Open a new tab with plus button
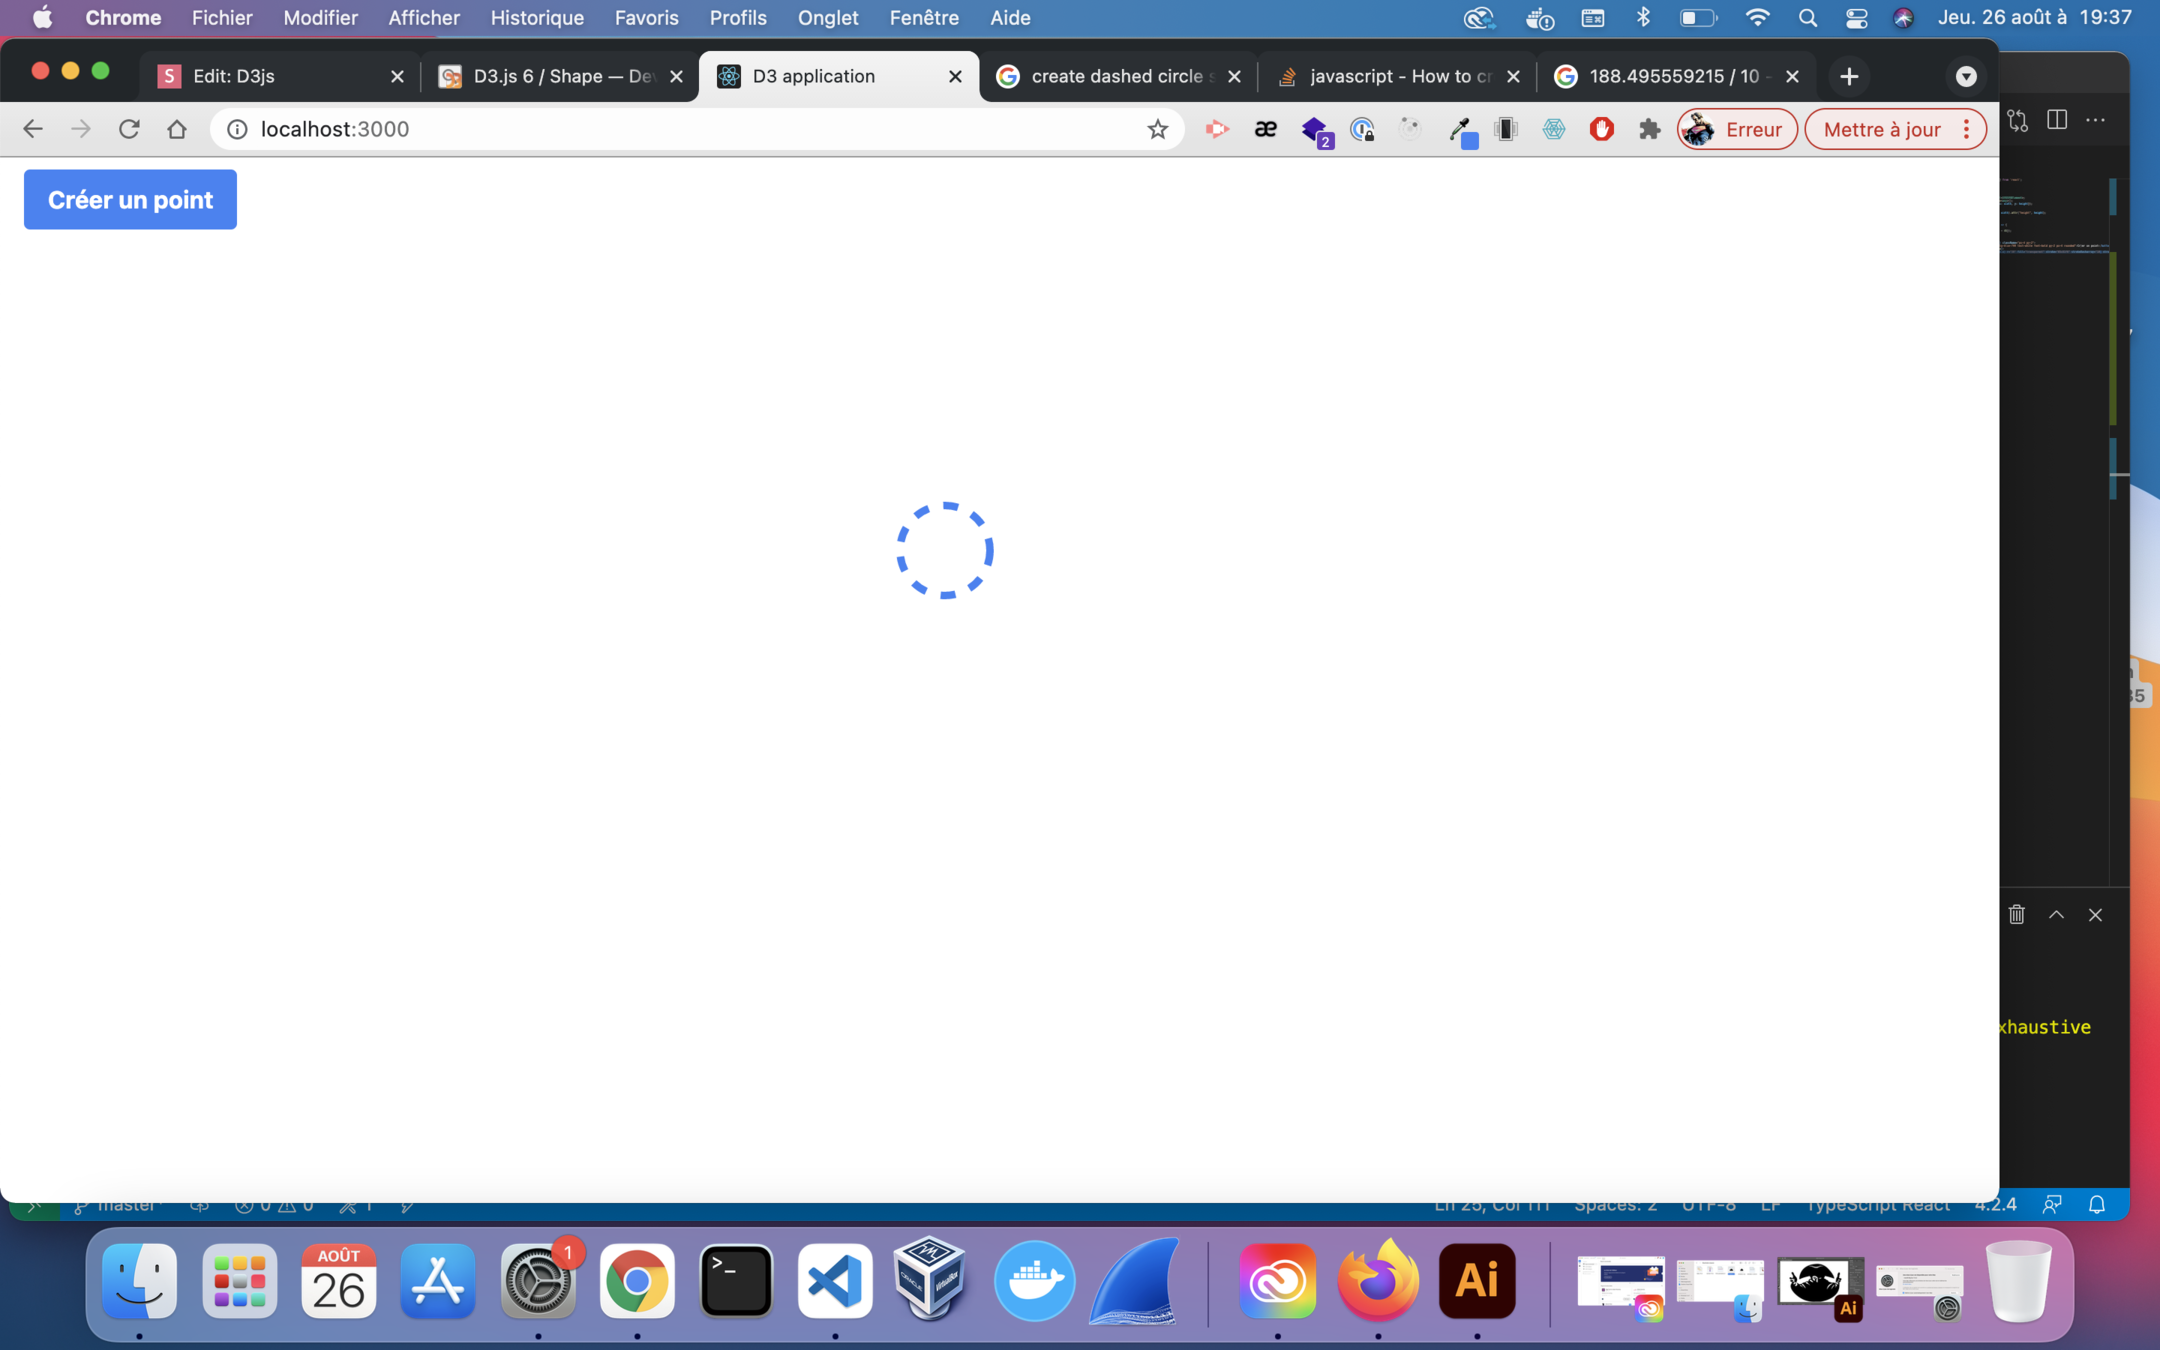The image size is (2160, 1350). (x=1848, y=76)
